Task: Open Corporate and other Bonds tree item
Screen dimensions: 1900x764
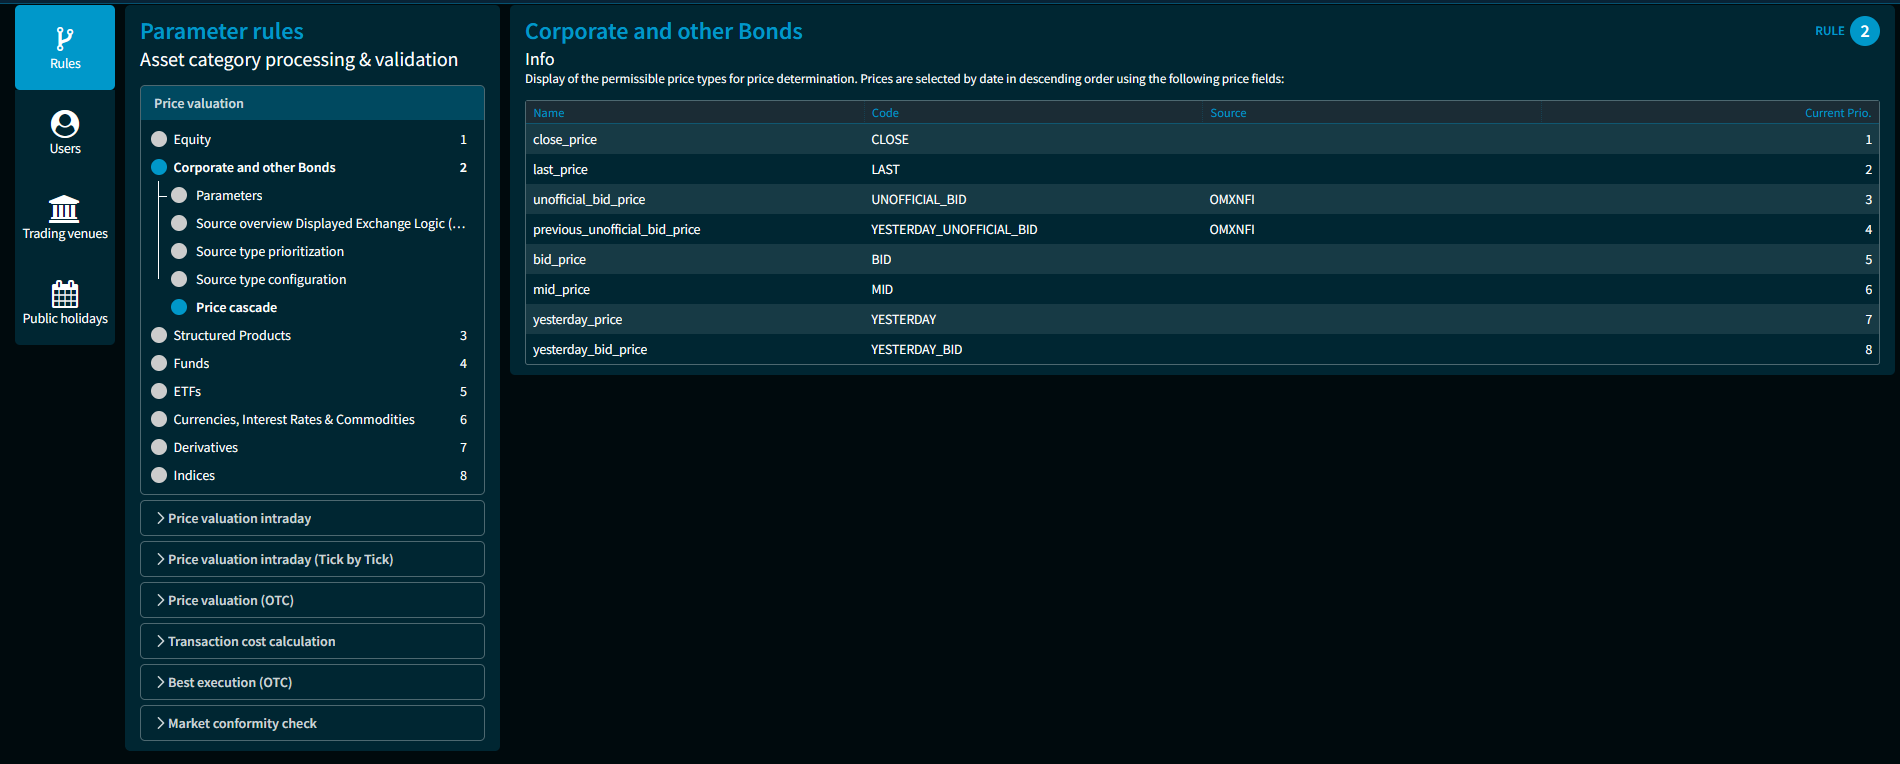Action: point(254,167)
